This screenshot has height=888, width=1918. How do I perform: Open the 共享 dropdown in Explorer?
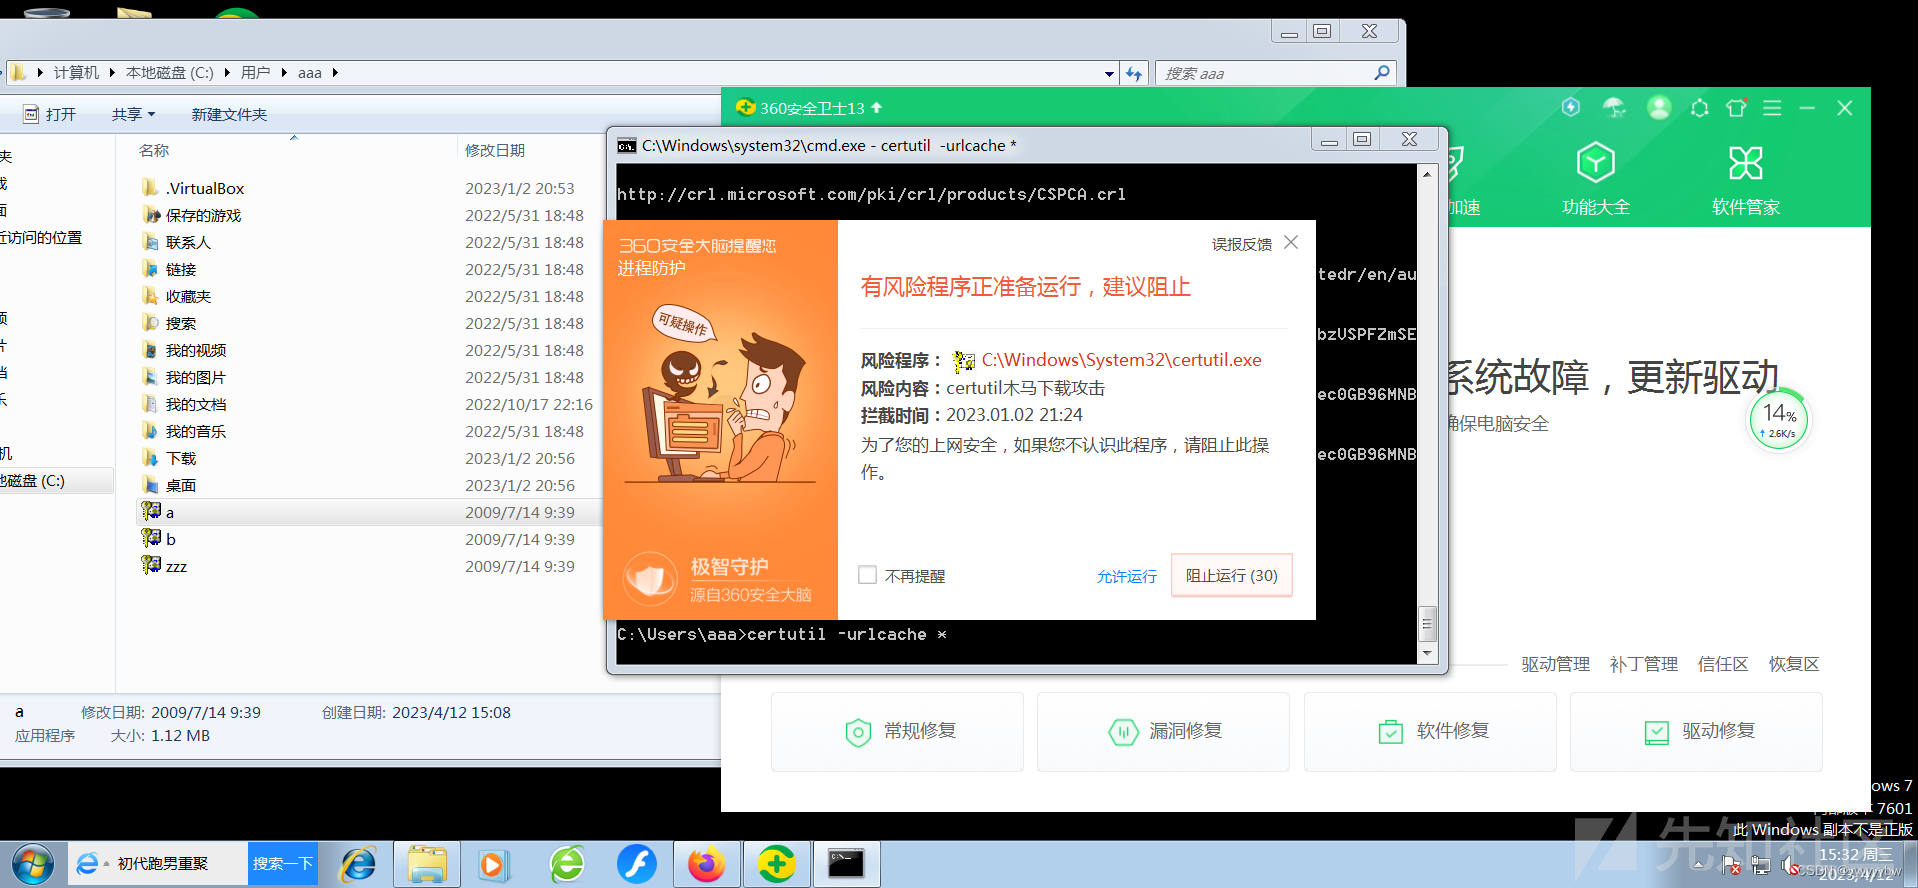pyautogui.click(x=133, y=114)
